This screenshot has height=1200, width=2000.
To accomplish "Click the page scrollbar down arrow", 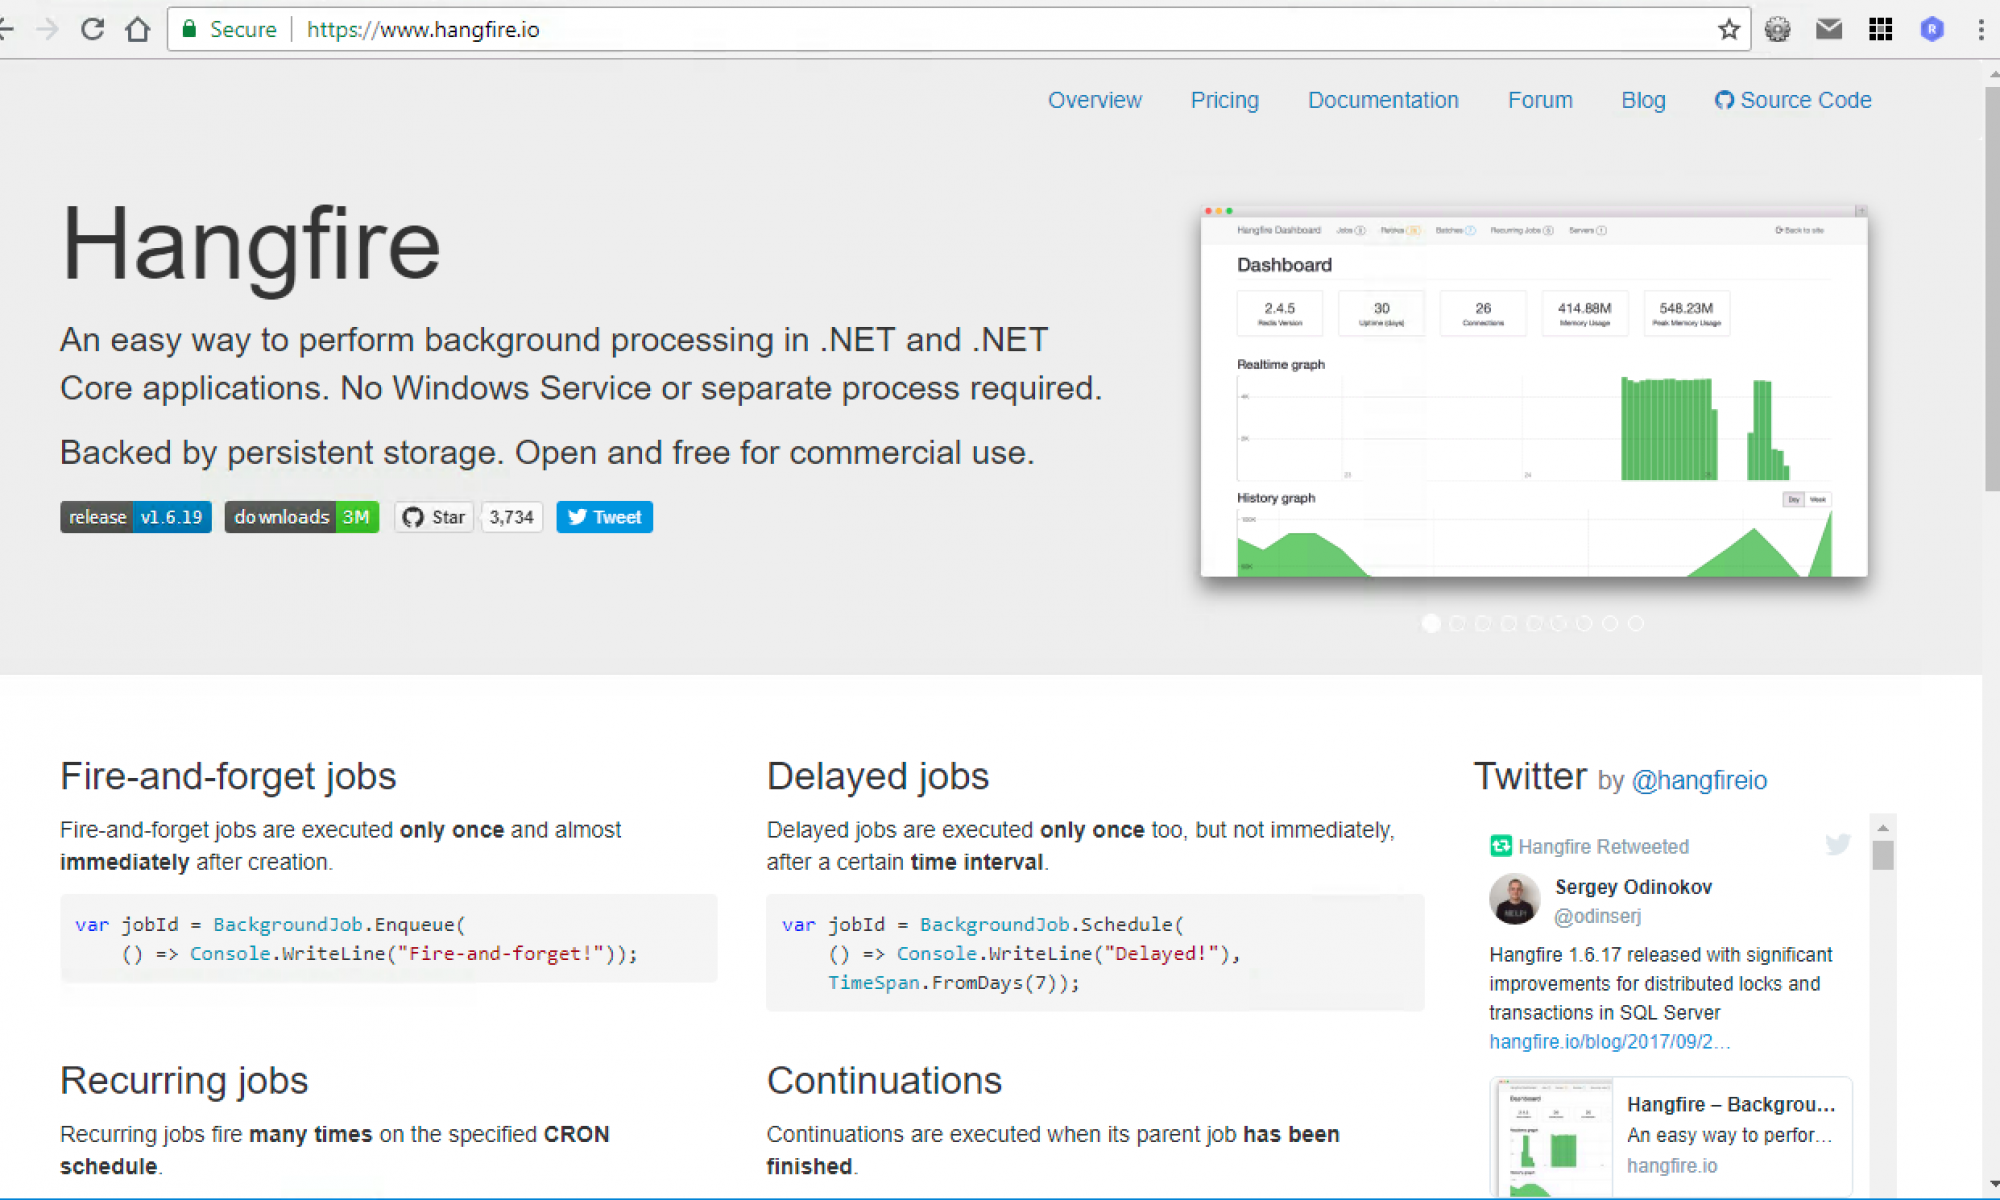I will coord(1992,1186).
